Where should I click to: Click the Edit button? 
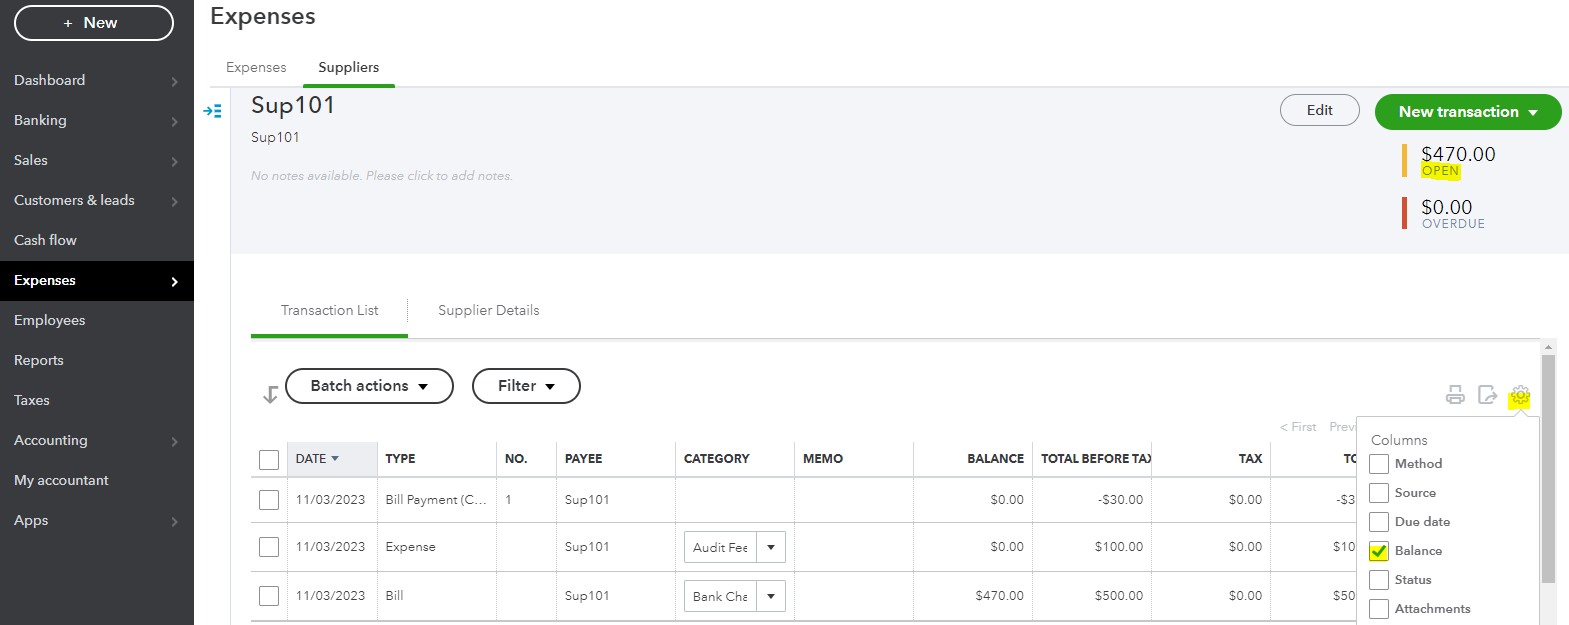(1319, 111)
